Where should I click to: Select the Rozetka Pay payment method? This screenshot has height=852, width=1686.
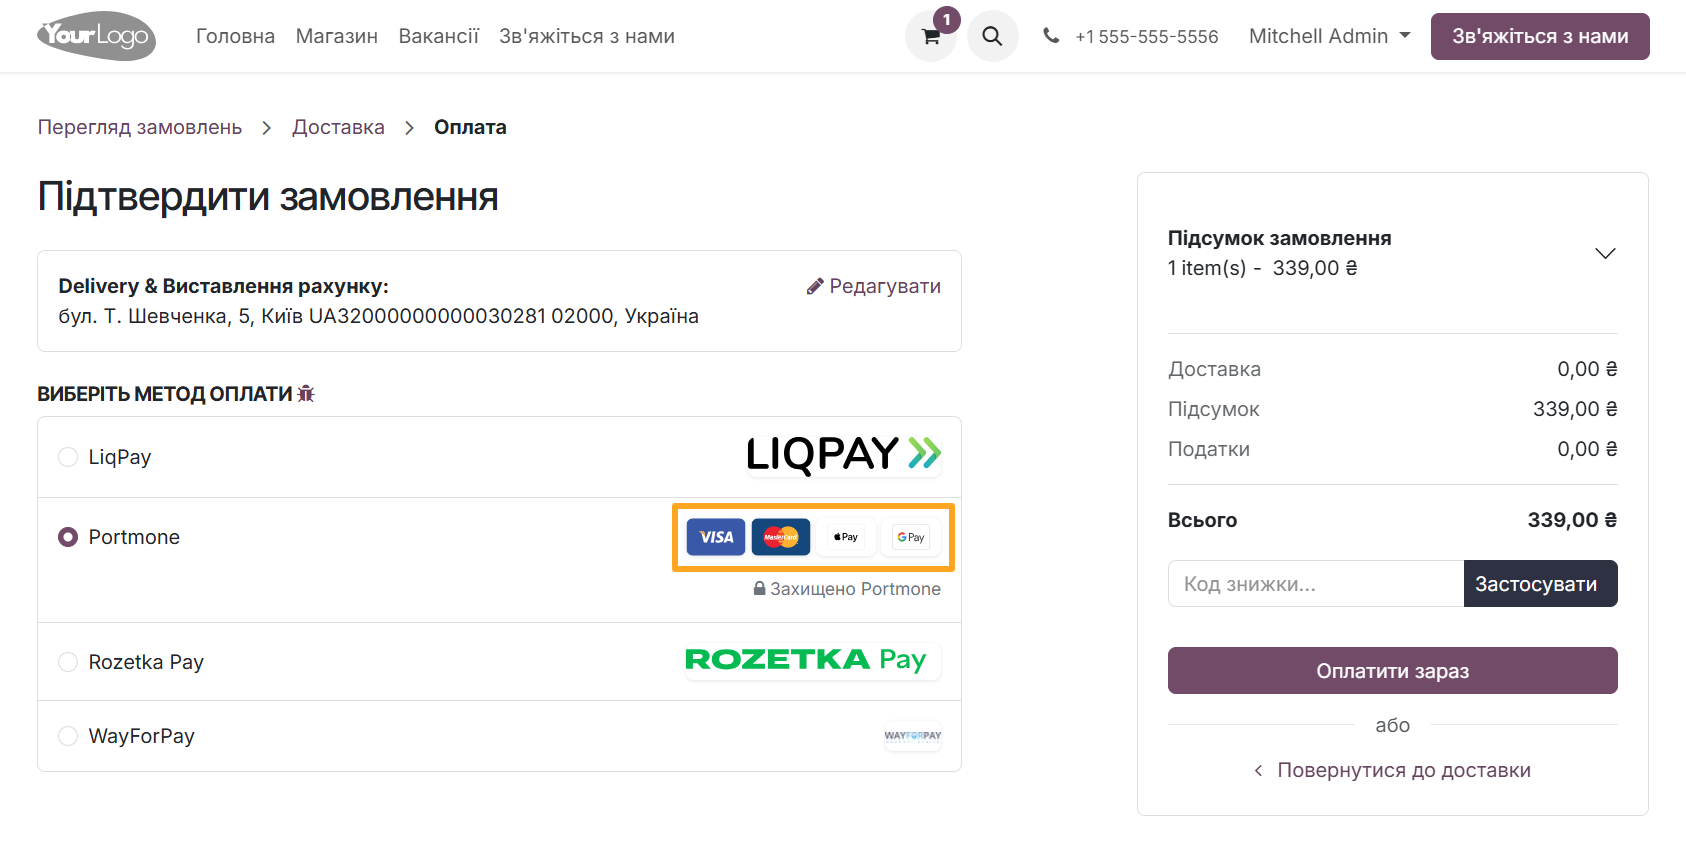[x=67, y=661]
